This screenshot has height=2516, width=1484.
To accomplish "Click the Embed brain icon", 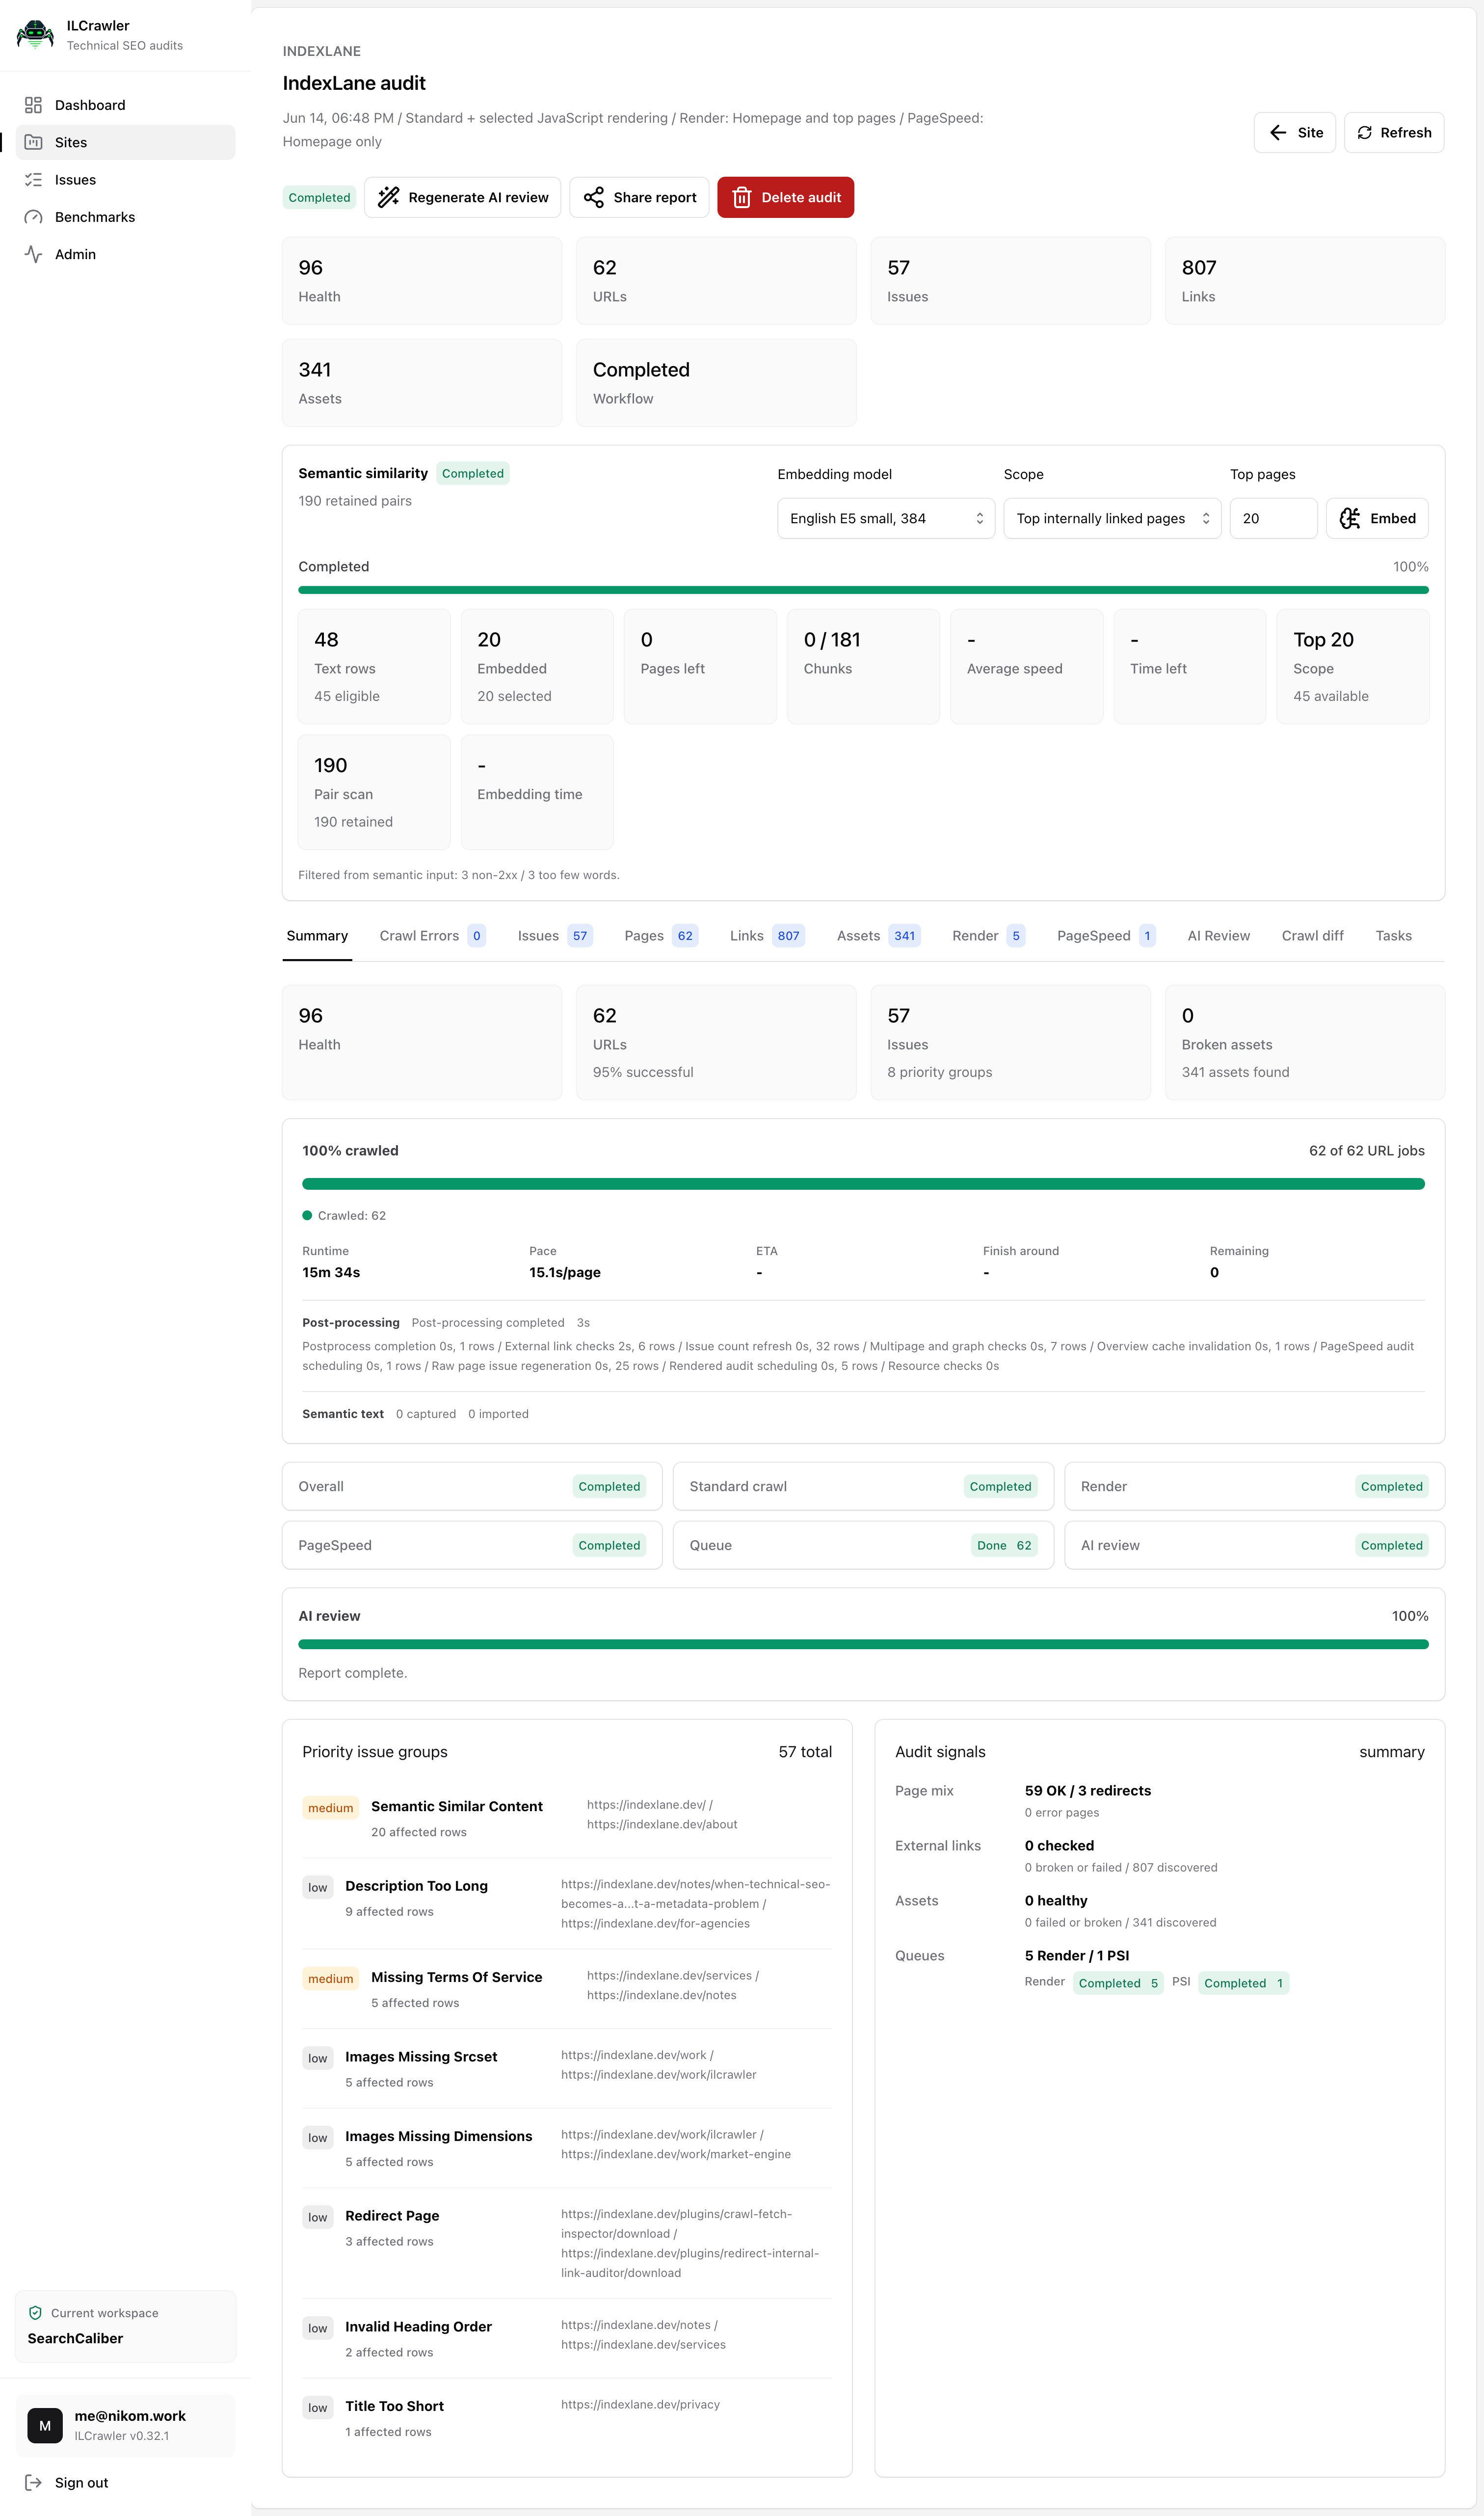I will pyautogui.click(x=1349, y=518).
